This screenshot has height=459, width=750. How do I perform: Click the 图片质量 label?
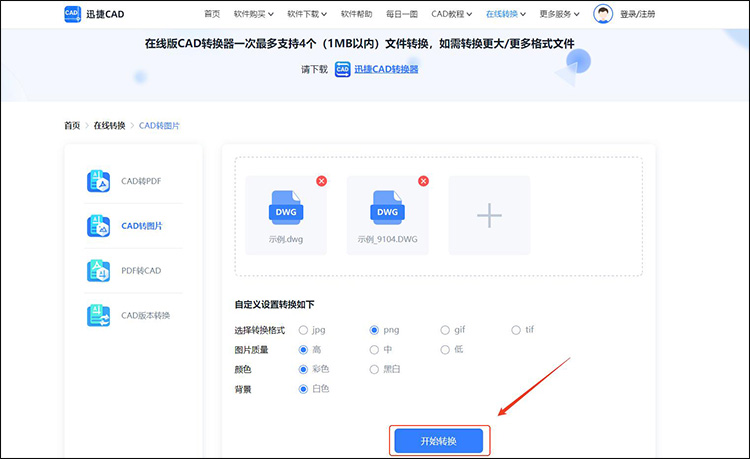[251, 350]
